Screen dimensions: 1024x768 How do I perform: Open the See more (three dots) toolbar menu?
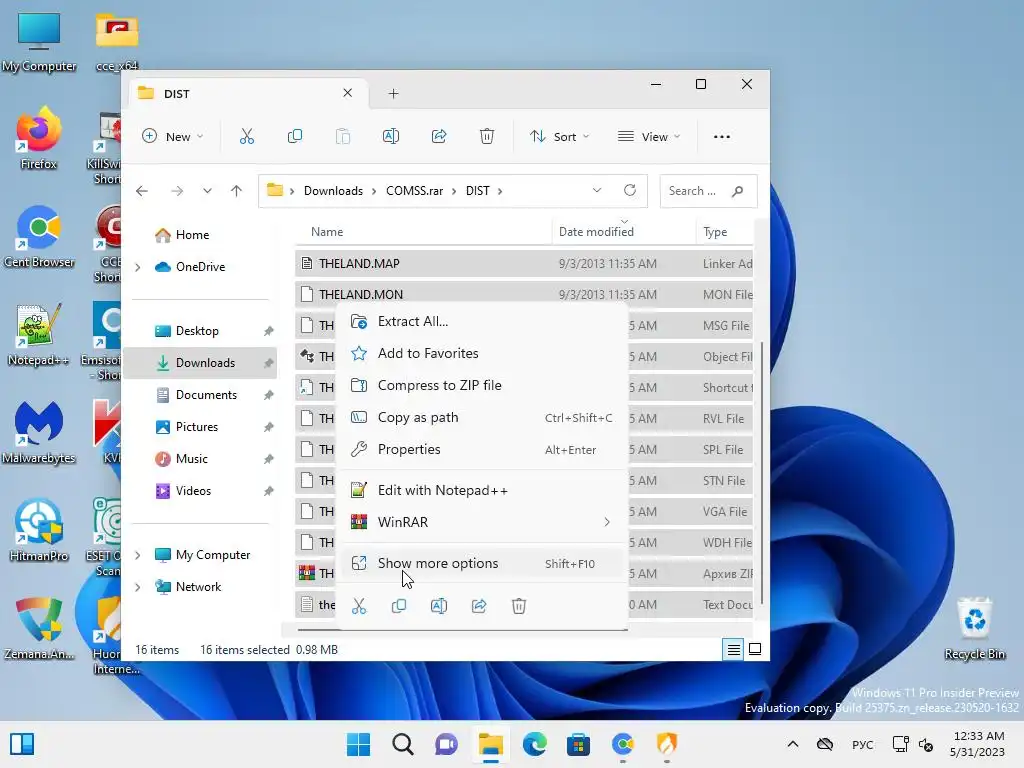pyautogui.click(x=722, y=136)
